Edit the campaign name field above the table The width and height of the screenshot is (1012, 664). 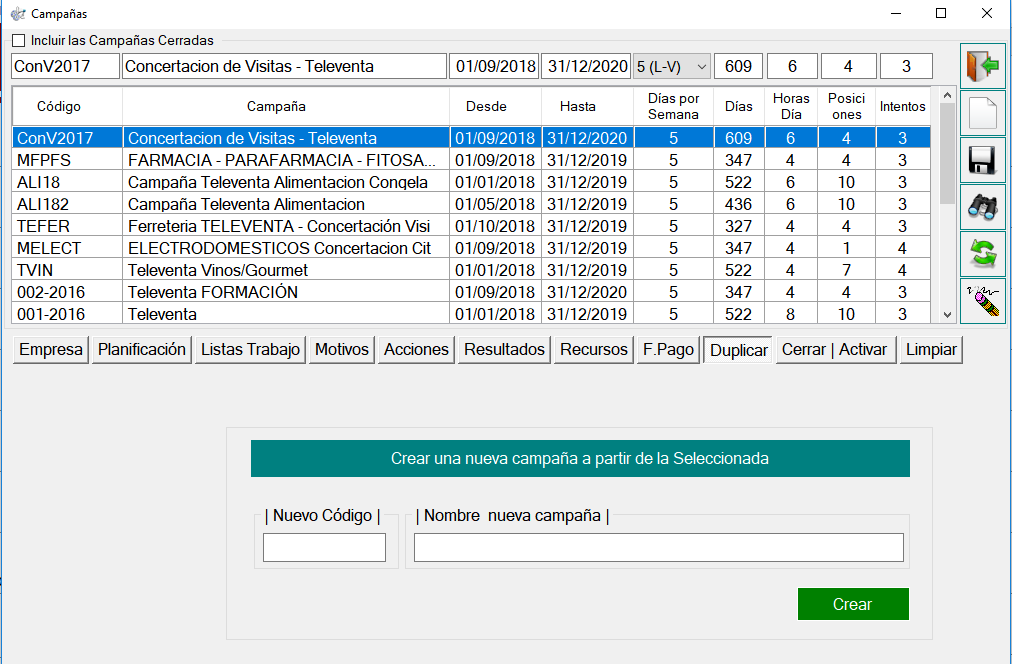click(x=285, y=66)
